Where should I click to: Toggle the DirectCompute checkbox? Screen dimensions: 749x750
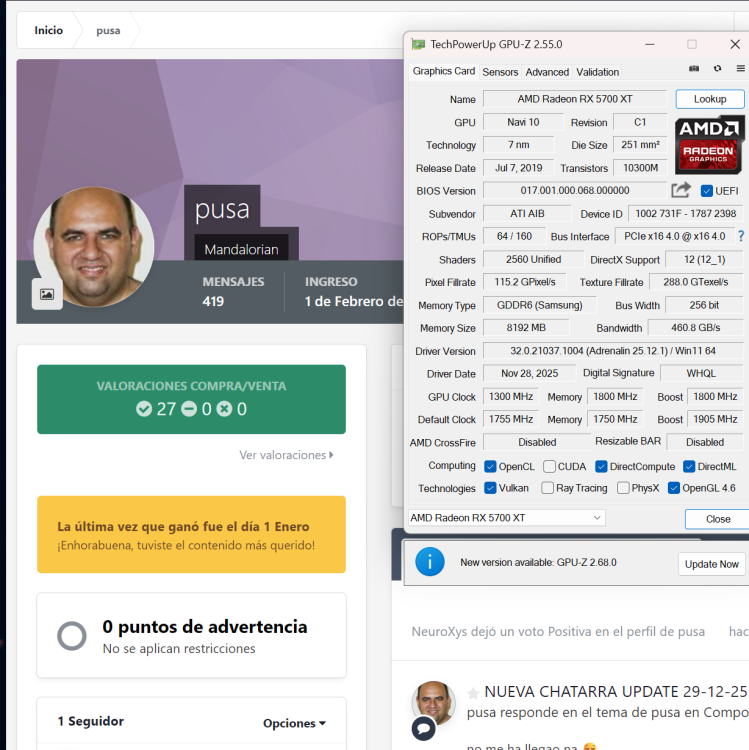point(601,466)
